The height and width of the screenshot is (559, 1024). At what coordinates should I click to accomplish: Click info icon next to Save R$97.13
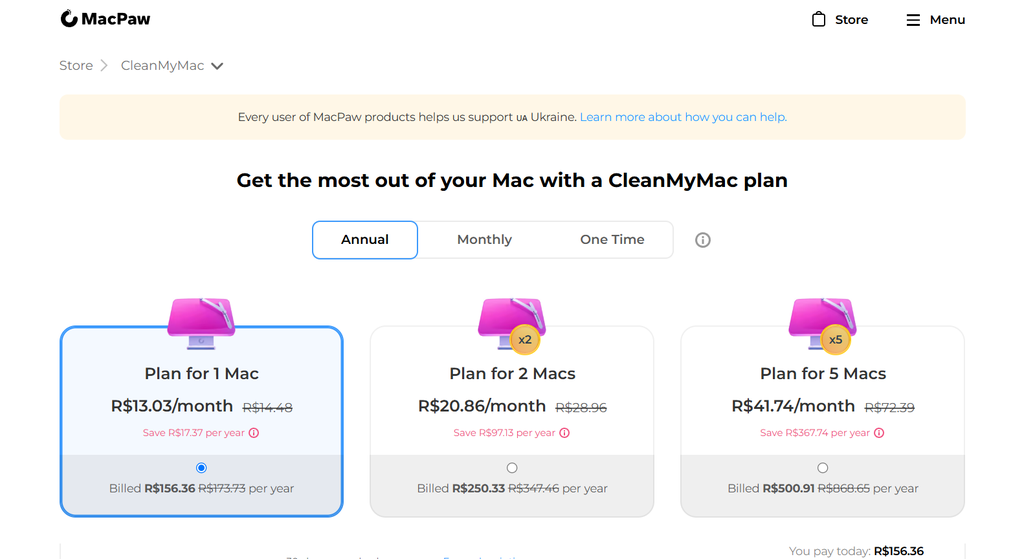coord(565,433)
